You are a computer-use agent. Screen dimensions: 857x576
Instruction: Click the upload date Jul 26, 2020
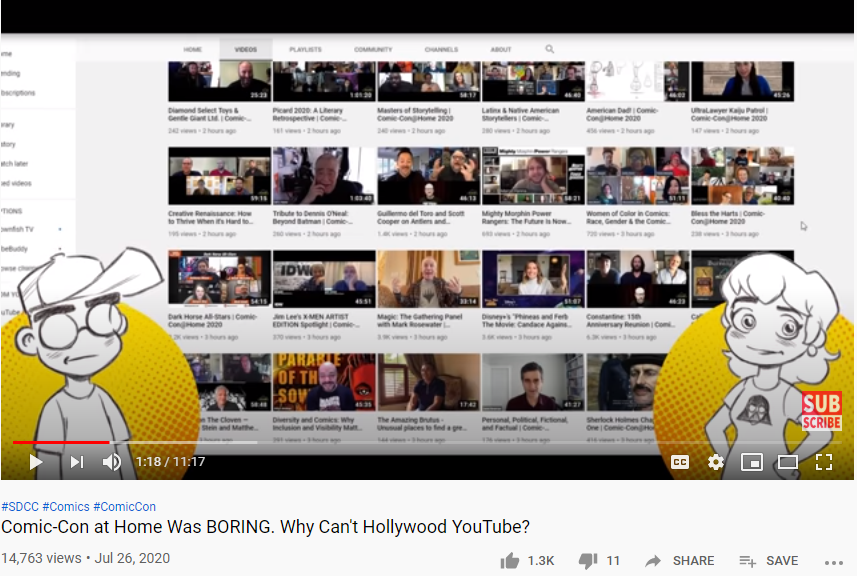tap(132, 558)
